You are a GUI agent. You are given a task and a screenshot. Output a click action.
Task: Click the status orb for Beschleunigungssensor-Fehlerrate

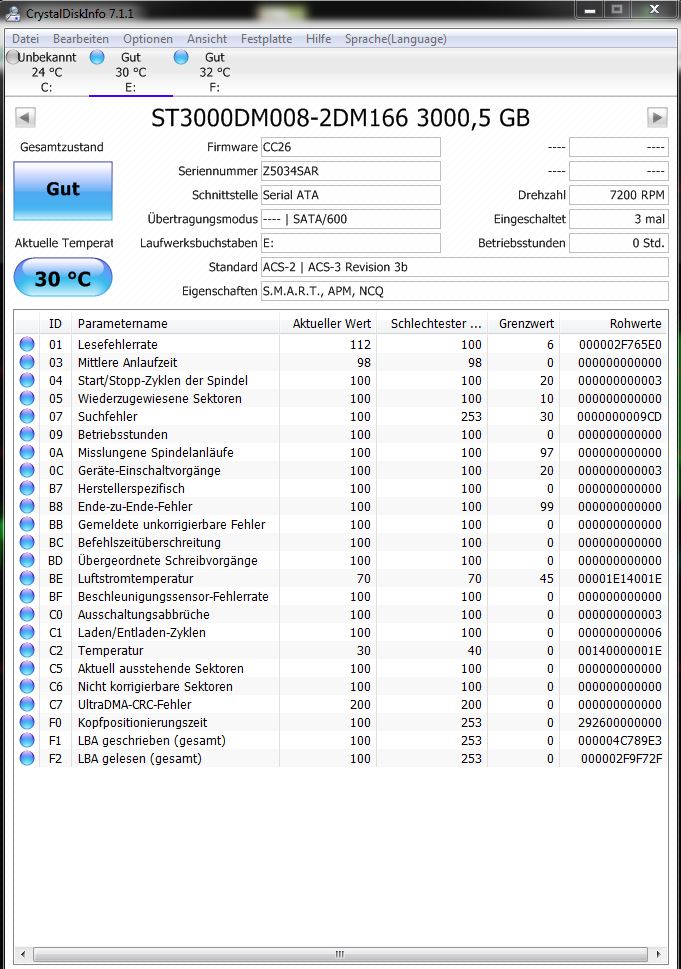point(27,596)
